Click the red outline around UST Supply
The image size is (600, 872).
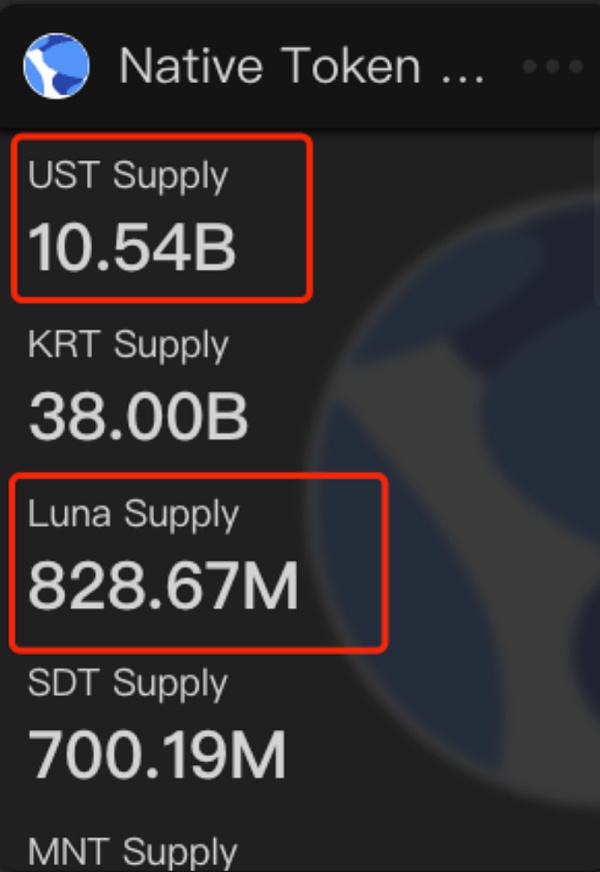(x=311, y=217)
